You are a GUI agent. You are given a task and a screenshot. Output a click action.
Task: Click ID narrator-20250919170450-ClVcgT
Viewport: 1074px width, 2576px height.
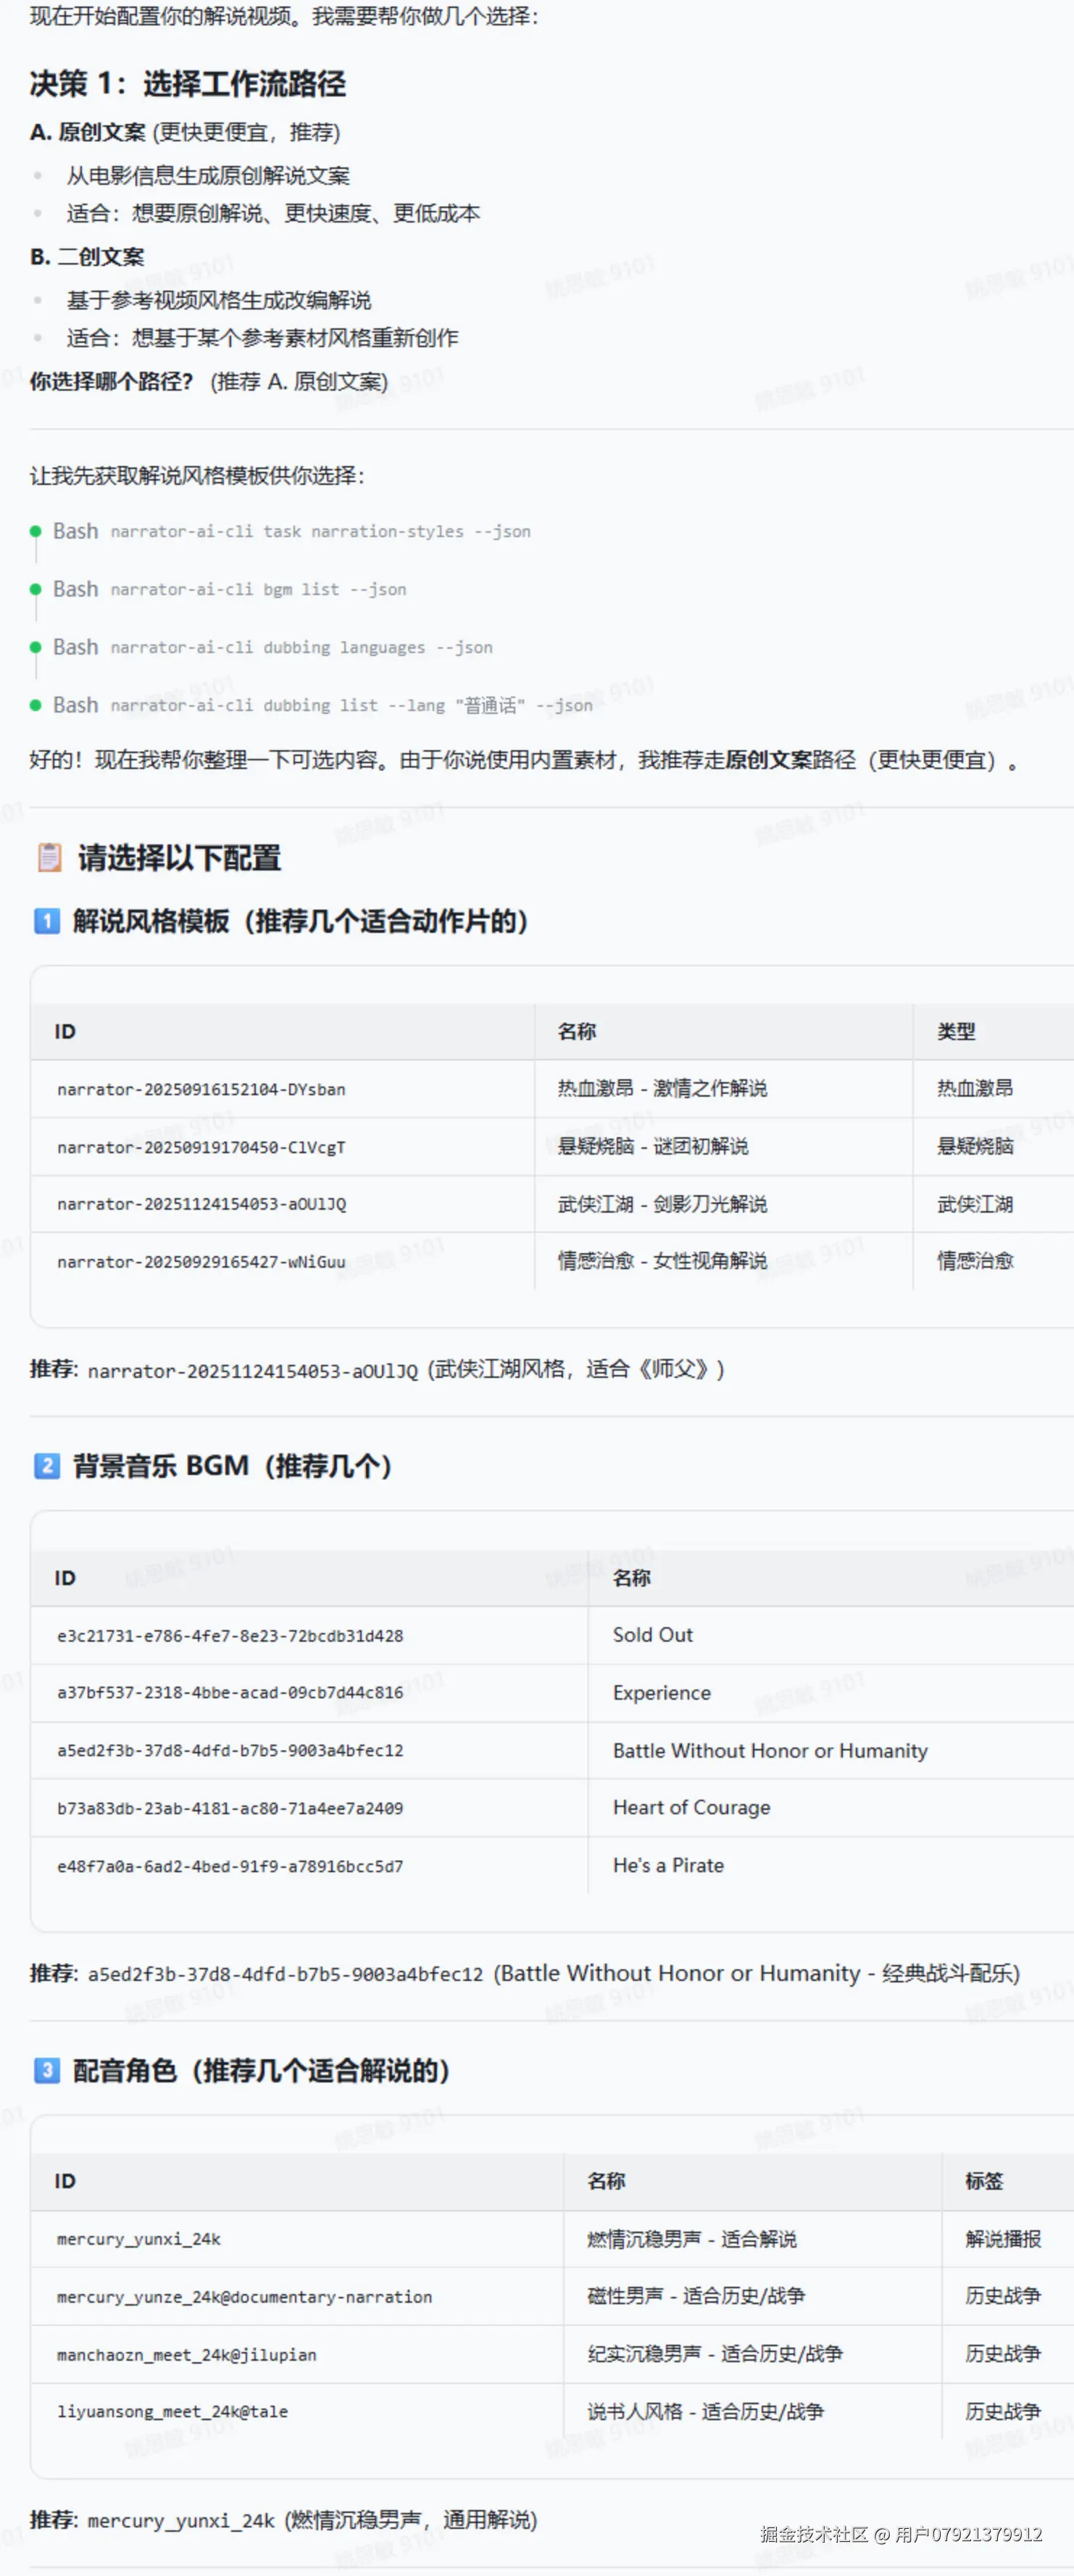pos(201,1147)
